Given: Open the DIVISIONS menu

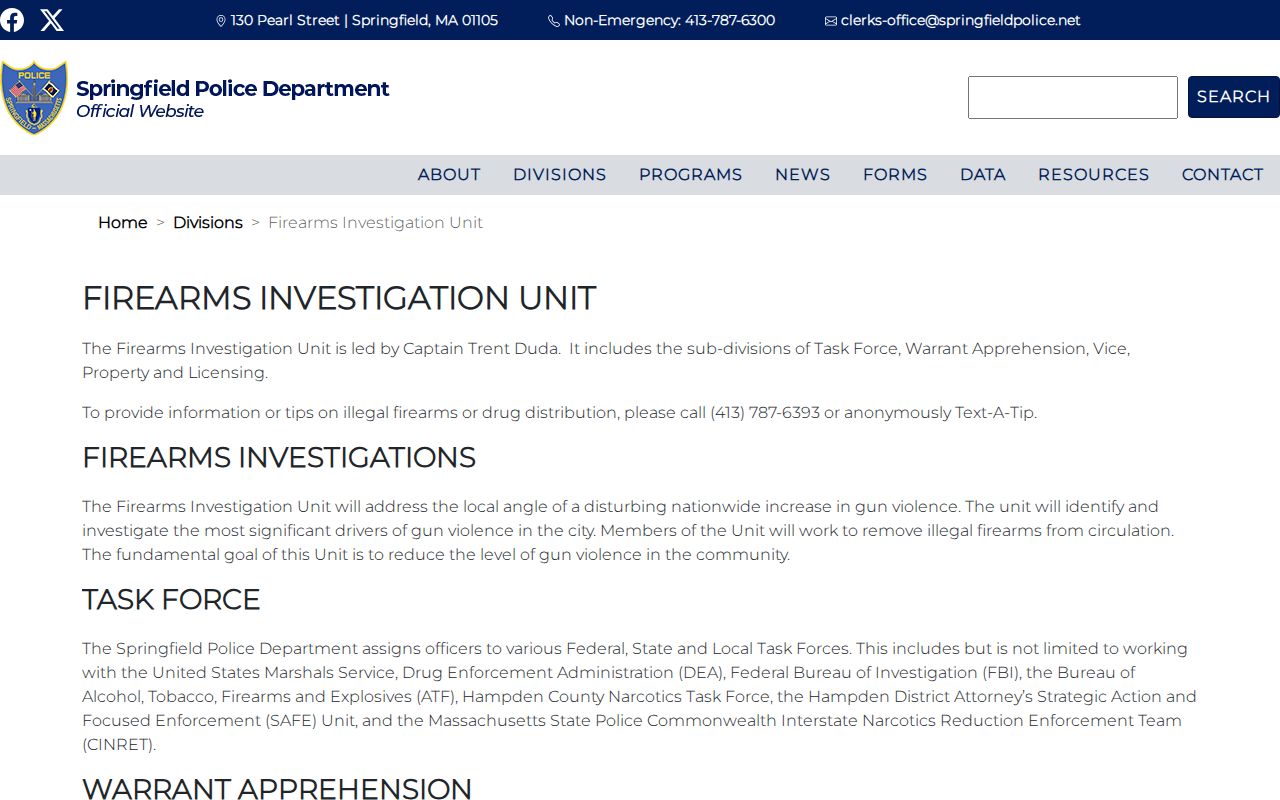Looking at the screenshot, I should click(559, 174).
